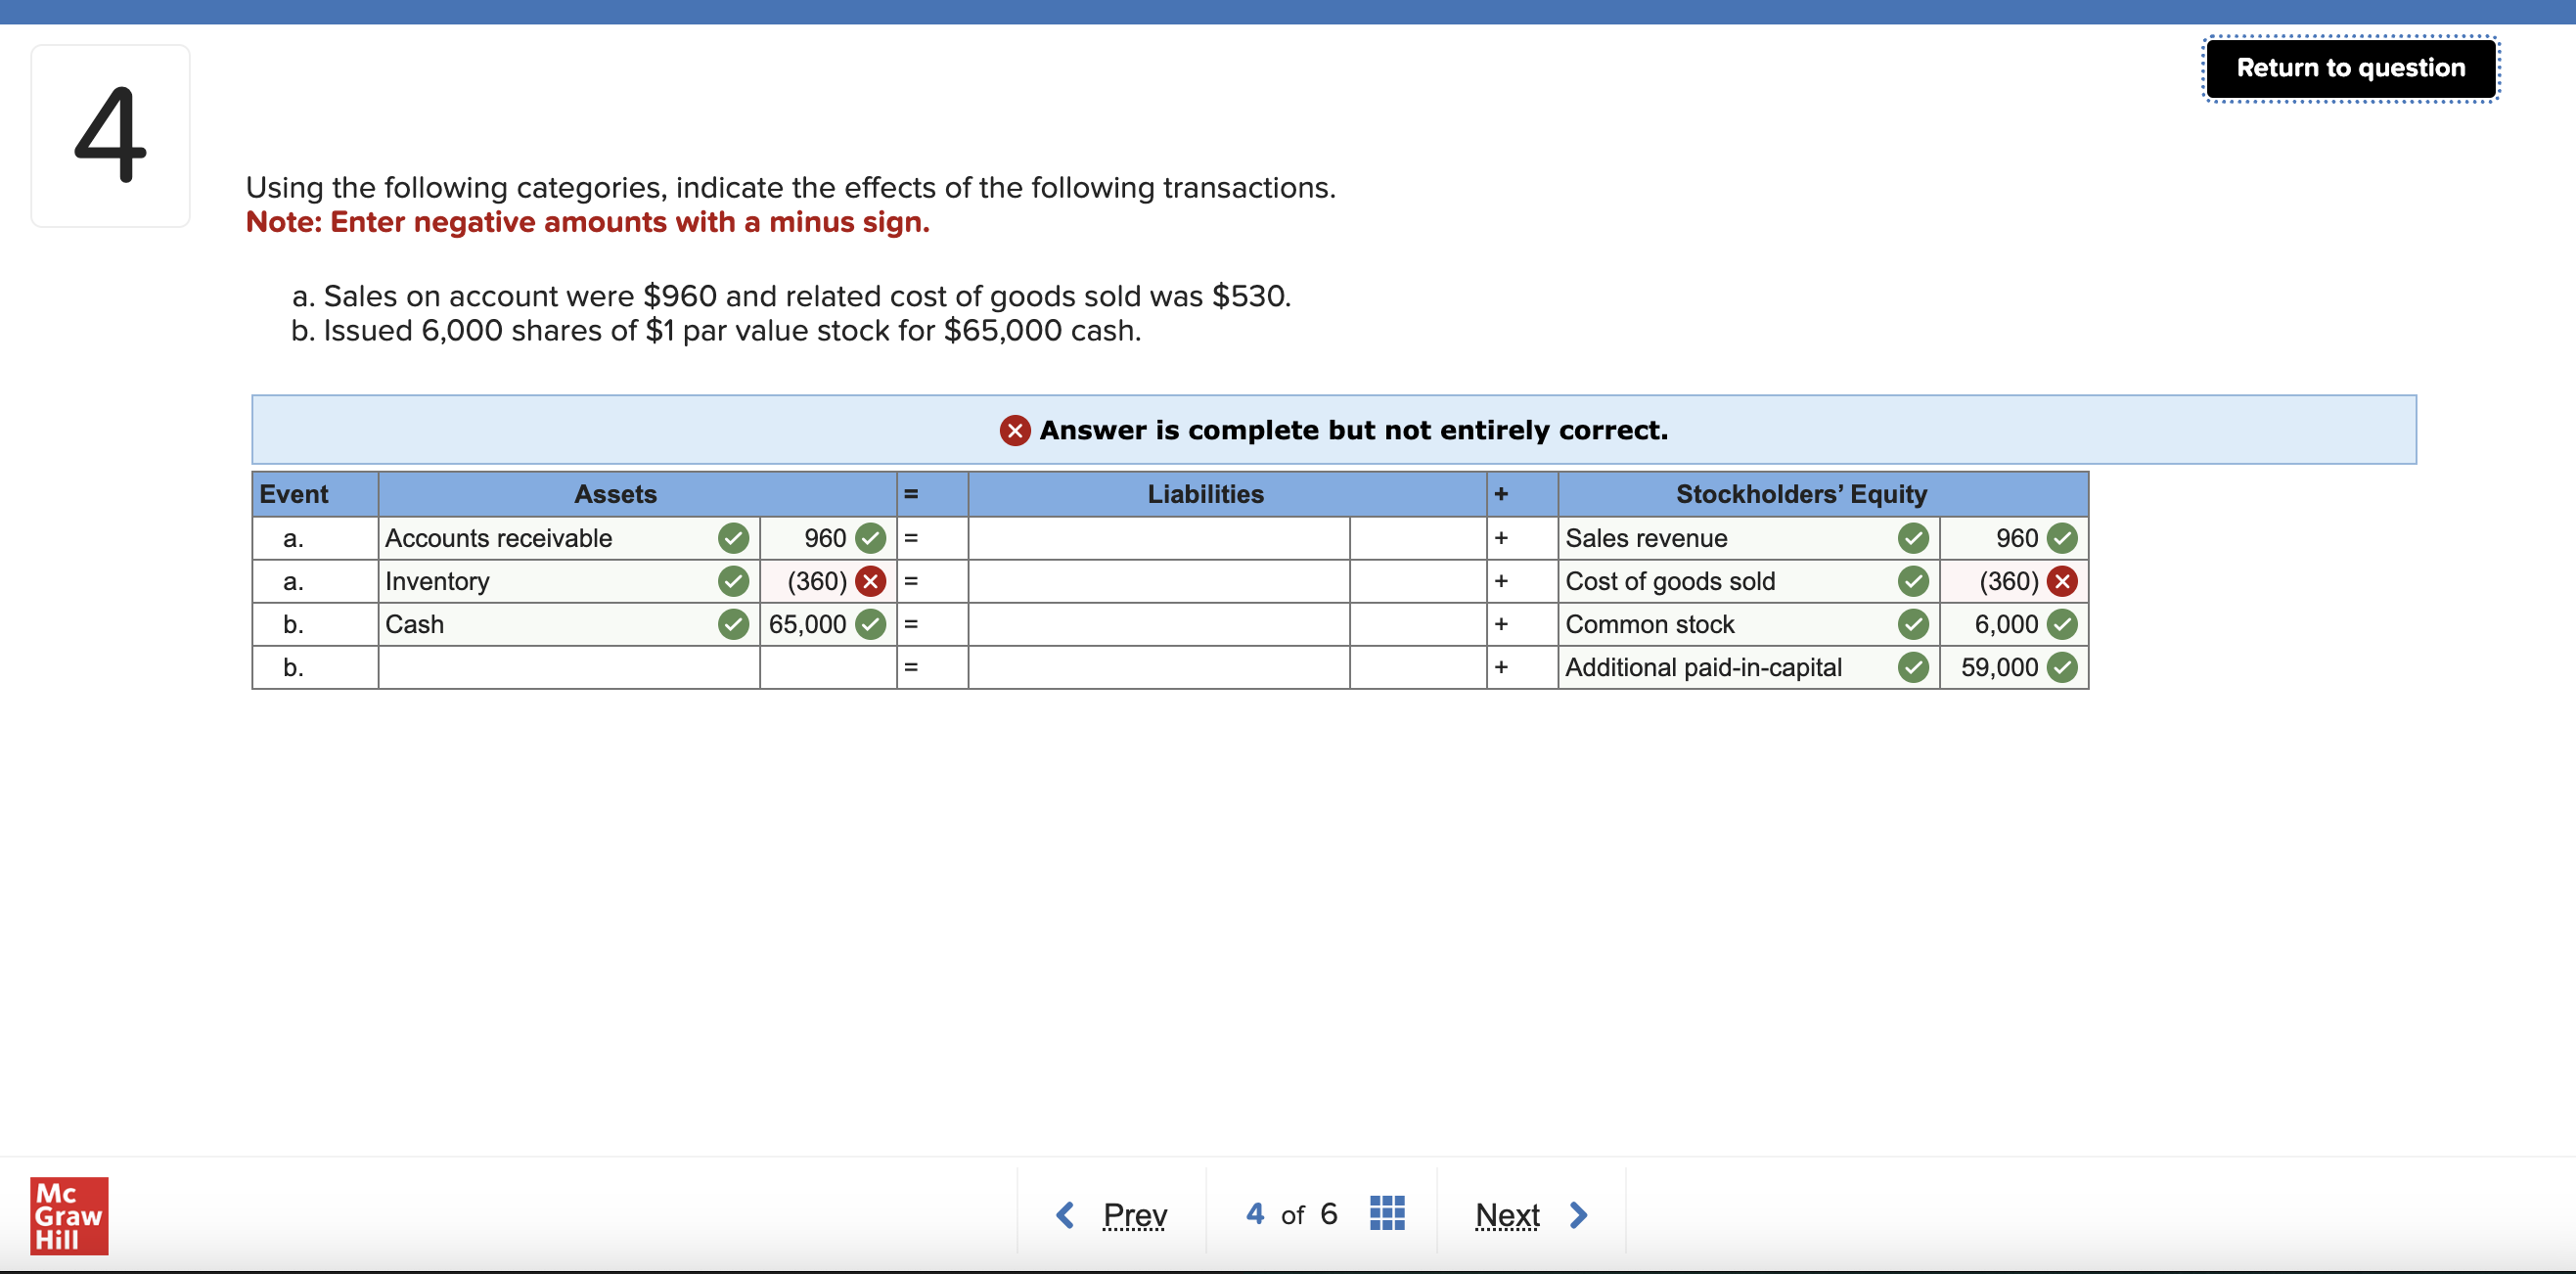Click the green checkmark beside Cash
This screenshot has width=2576, height=1274.
tap(733, 624)
